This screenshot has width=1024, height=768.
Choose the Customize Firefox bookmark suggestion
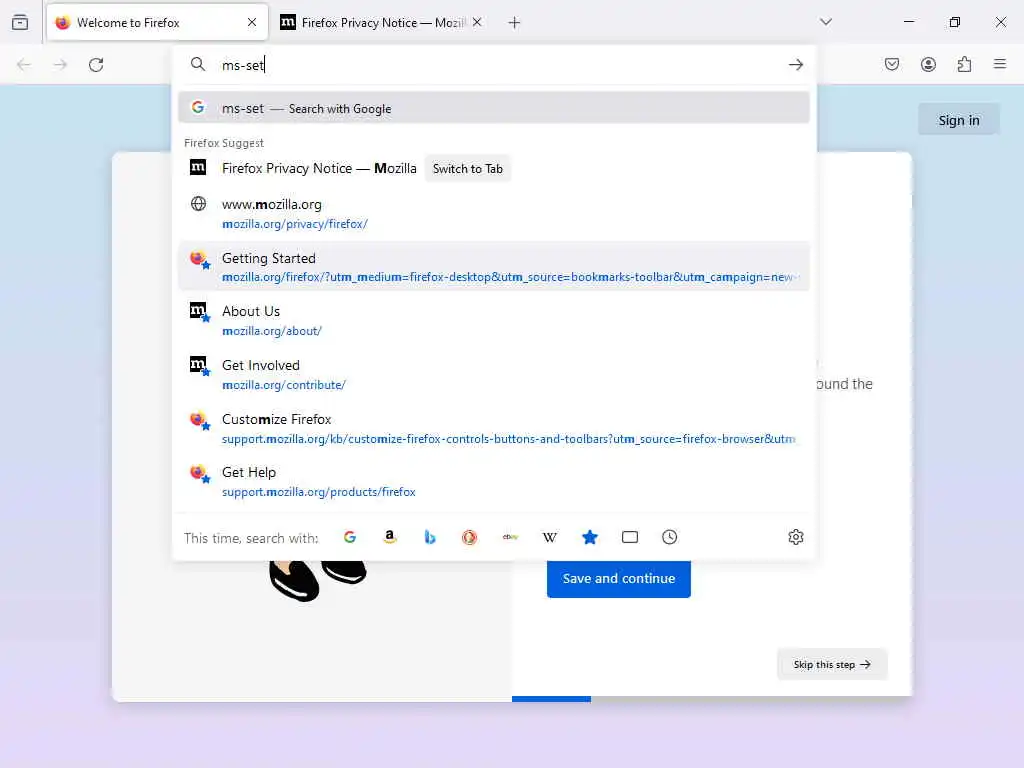point(494,428)
